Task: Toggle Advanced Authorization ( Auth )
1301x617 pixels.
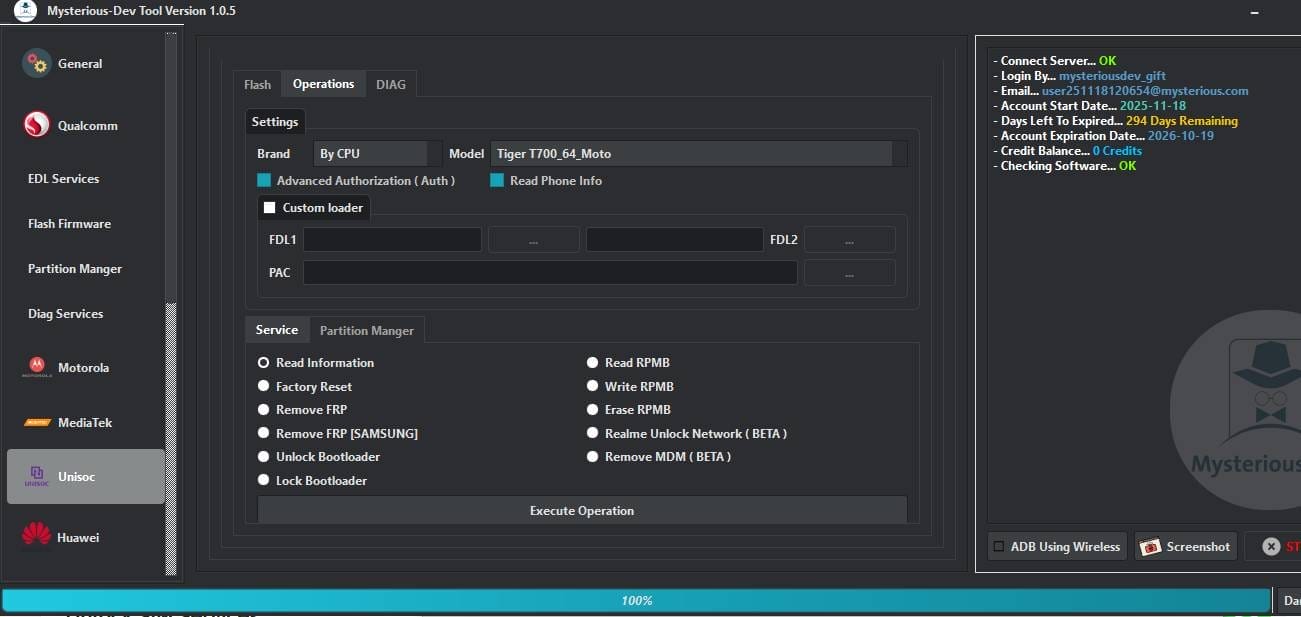Action: (265, 180)
